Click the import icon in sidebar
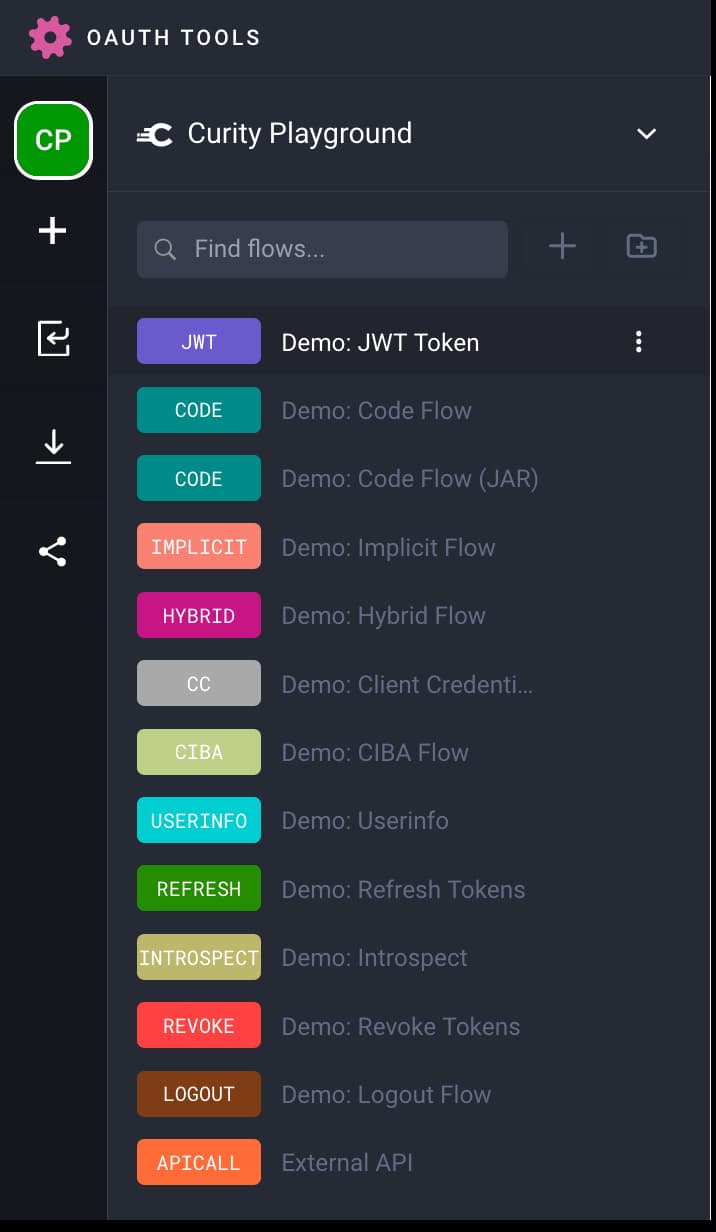This screenshot has height=1232, width=716. click(53, 339)
